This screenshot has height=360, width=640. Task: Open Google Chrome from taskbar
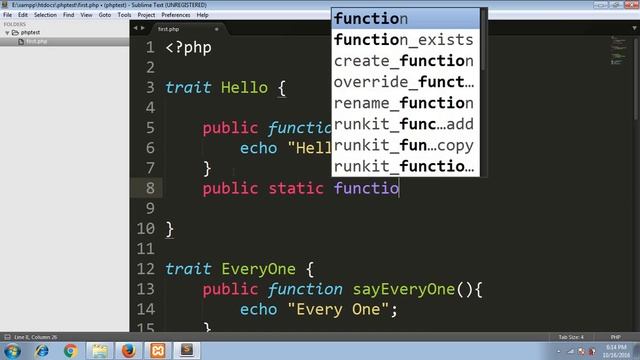[x=70, y=351]
